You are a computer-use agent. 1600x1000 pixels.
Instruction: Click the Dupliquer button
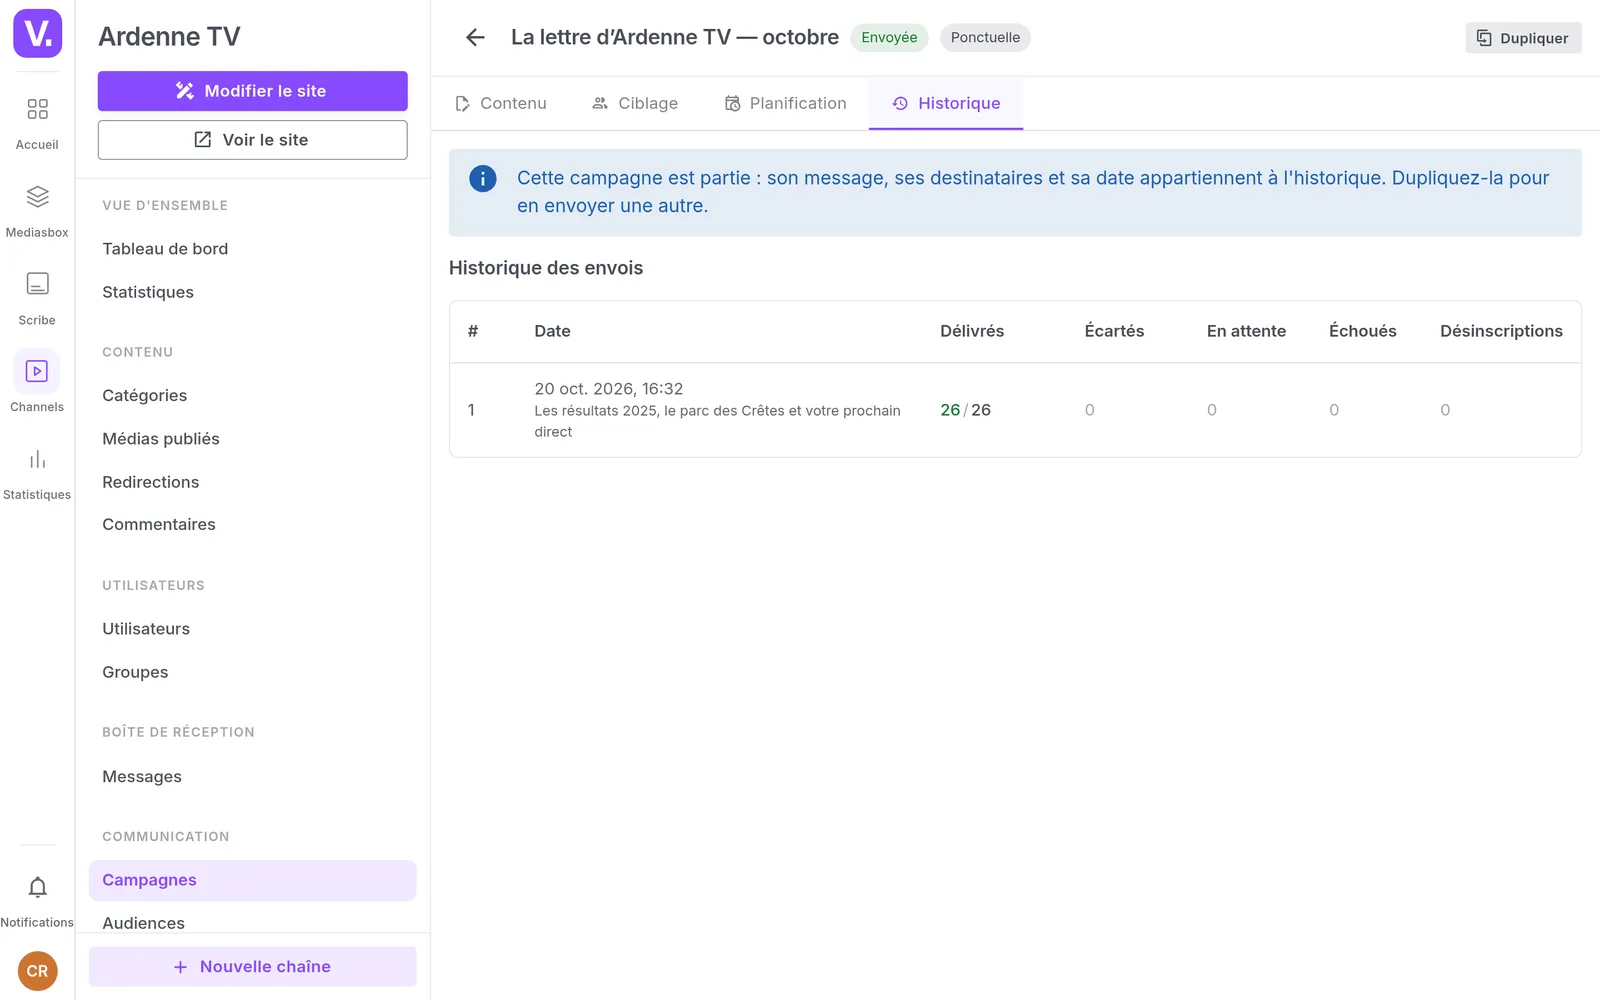tap(1523, 38)
